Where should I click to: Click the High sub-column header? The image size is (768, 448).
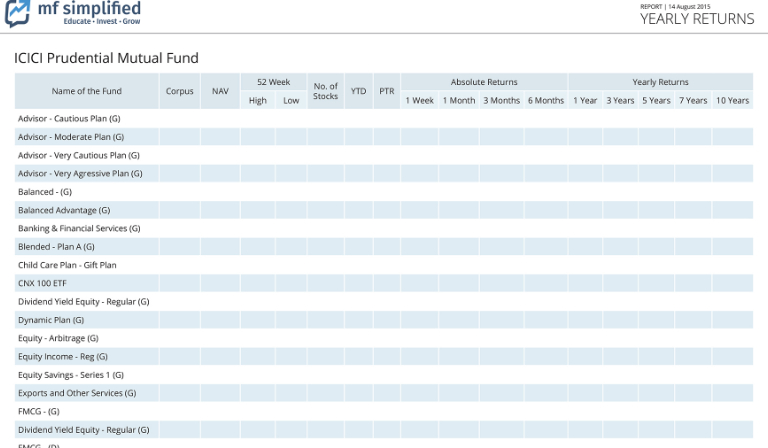(x=258, y=100)
